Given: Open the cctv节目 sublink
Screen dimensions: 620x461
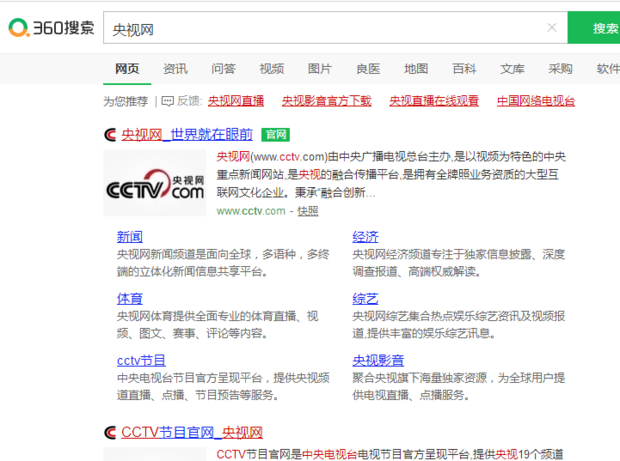Looking at the screenshot, I should [141, 361].
